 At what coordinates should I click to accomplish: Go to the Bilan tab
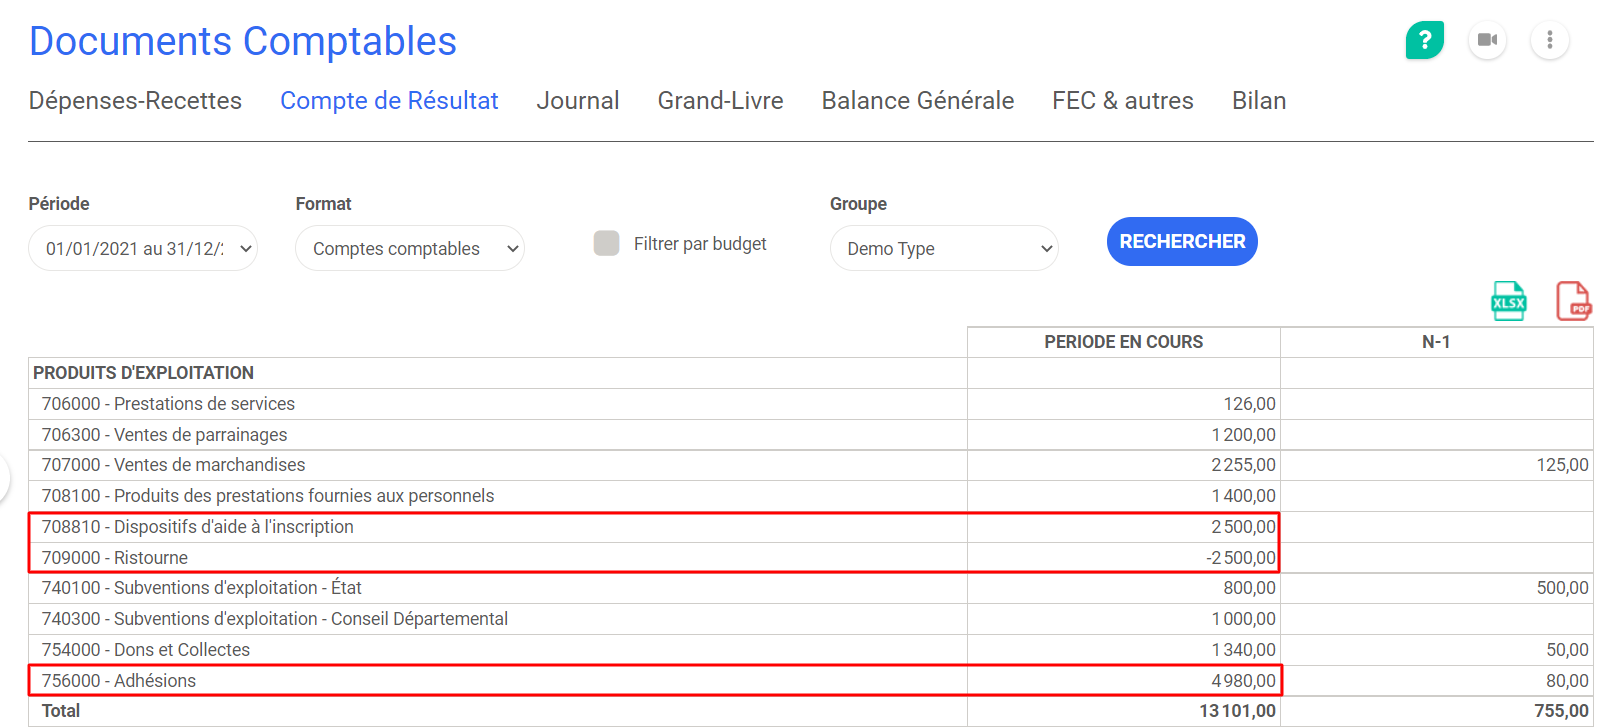click(1259, 101)
